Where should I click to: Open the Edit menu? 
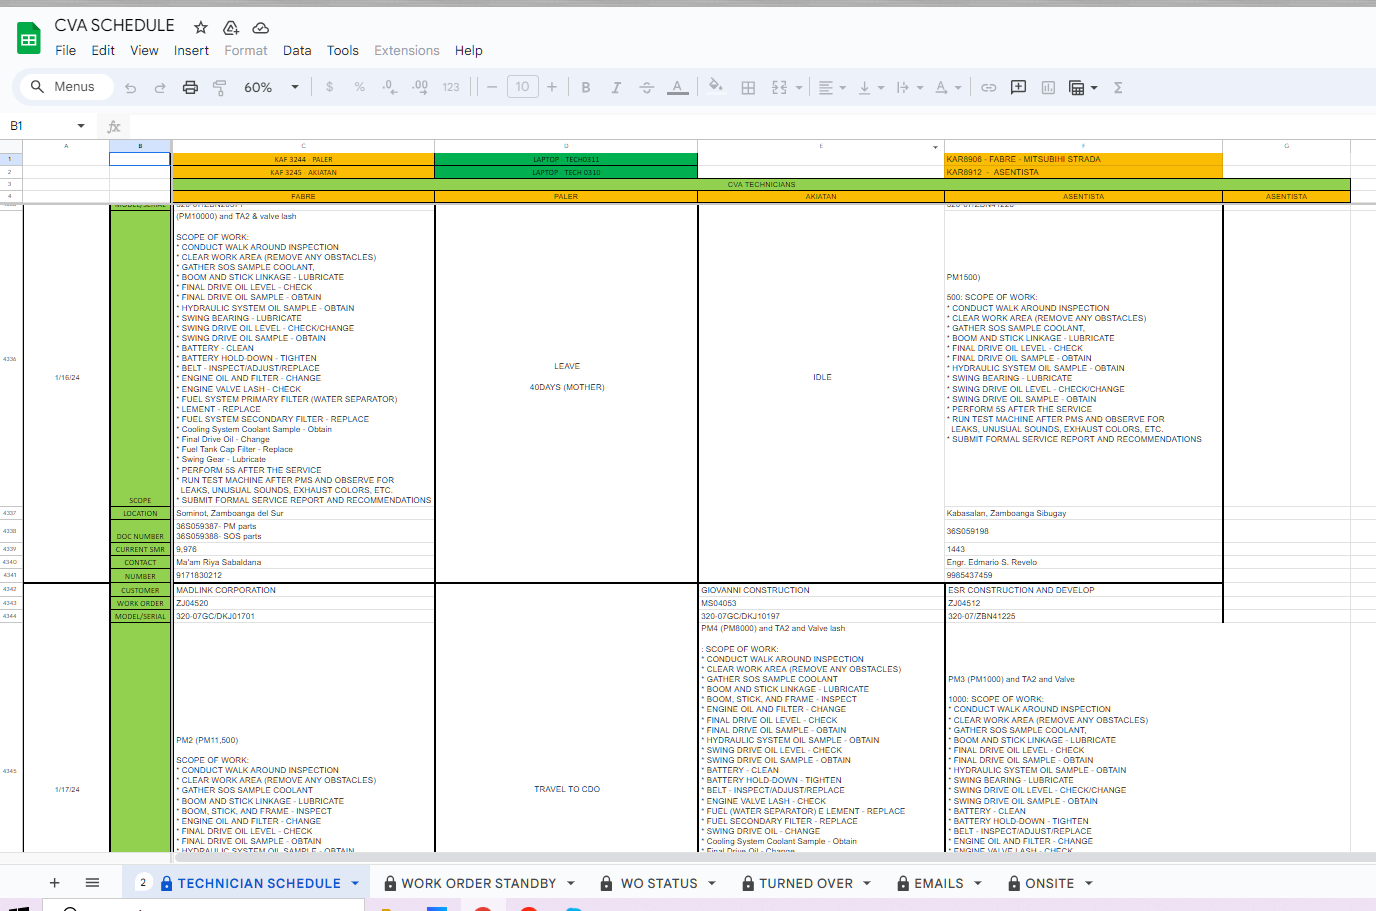(x=103, y=51)
